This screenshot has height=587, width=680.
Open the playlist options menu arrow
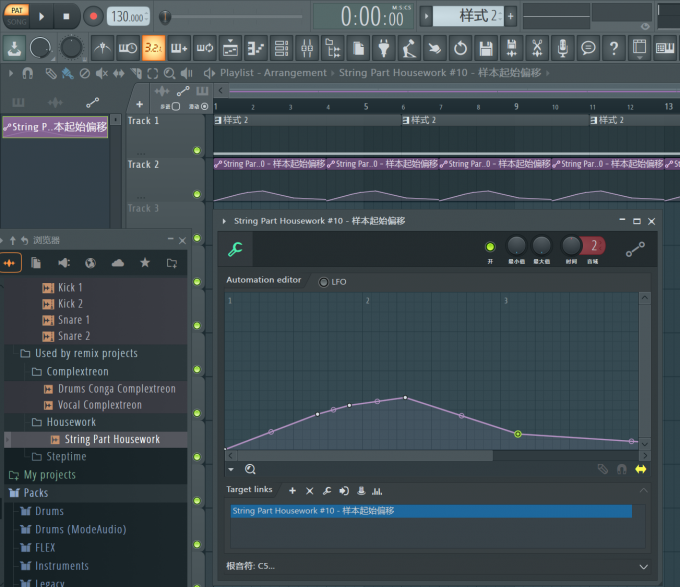(11, 73)
